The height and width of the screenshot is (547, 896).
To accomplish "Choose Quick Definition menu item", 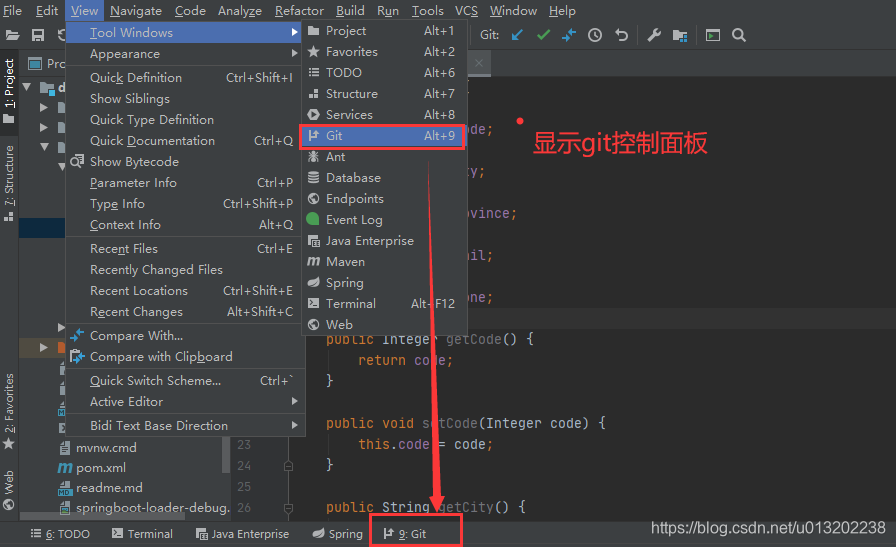I will point(184,78).
